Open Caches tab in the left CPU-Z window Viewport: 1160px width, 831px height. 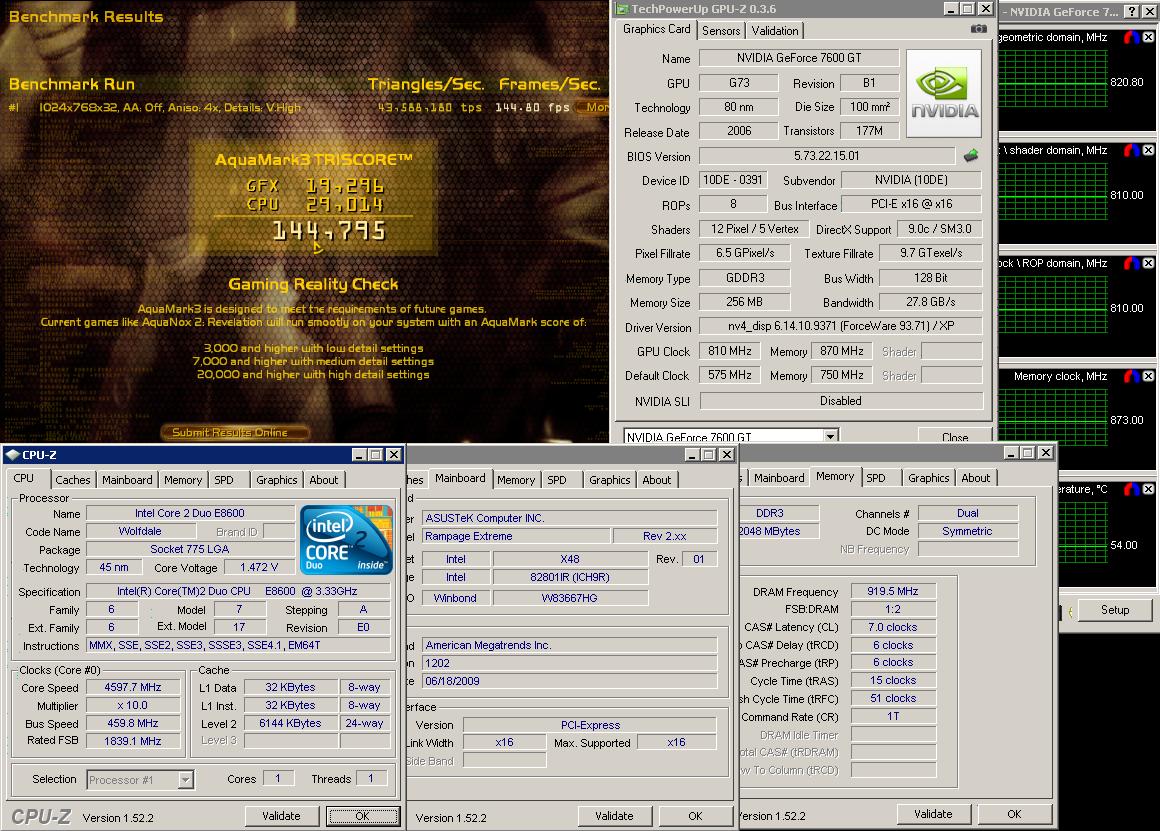coord(72,480)
